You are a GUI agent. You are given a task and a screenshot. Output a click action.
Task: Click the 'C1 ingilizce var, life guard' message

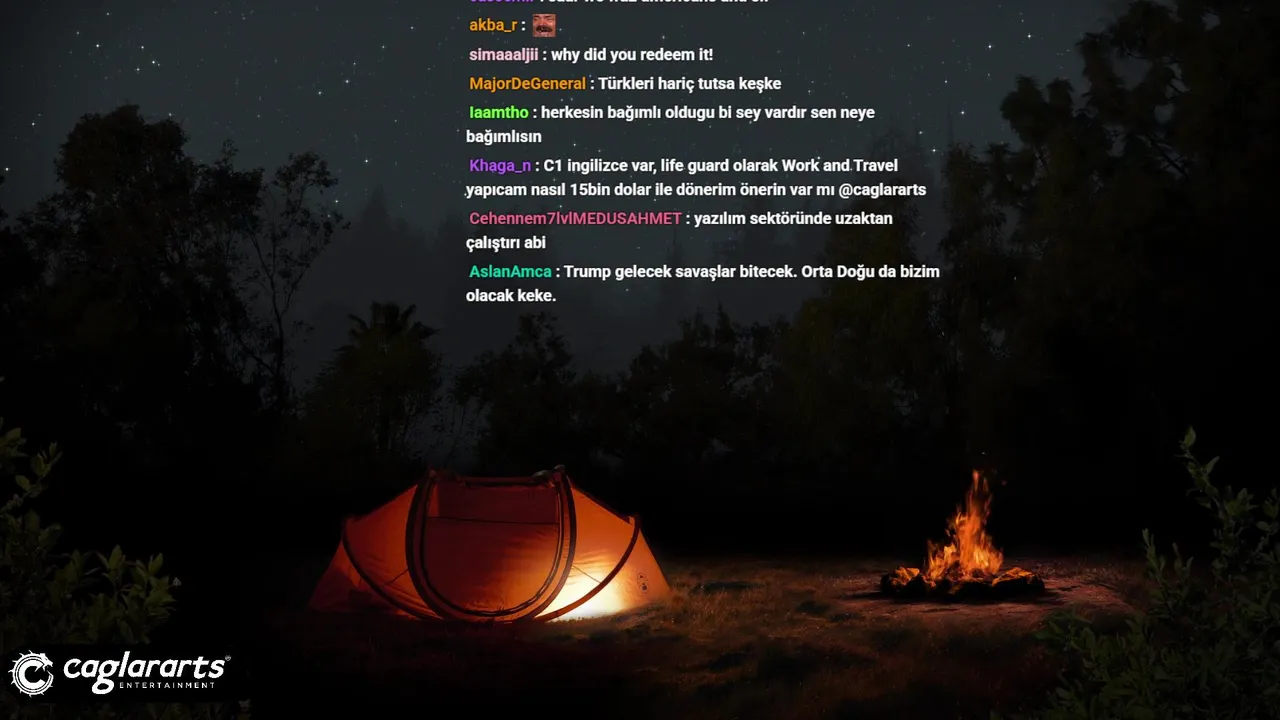pyautogui.click(x=696, y=177)
